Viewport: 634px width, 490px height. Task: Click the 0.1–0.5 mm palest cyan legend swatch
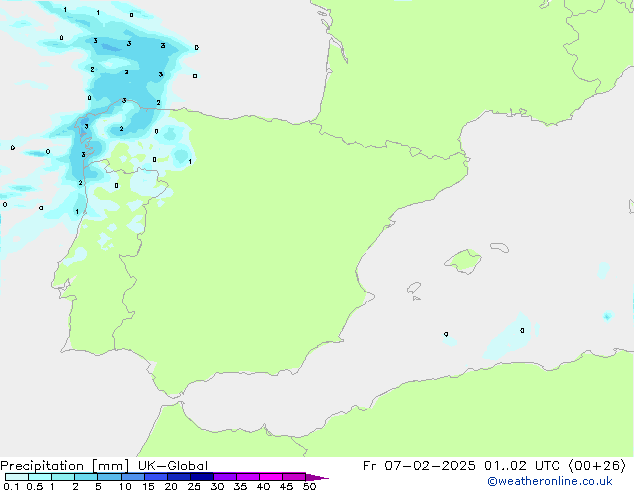pos(17,477)
